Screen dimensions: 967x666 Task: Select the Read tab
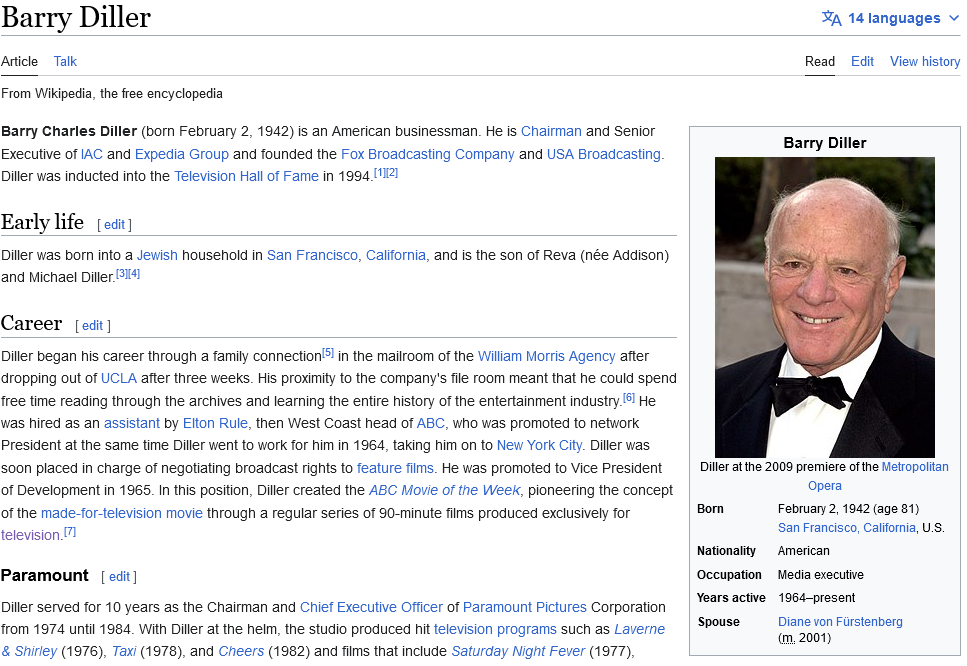pyautogui.click(x=820, y=61)
